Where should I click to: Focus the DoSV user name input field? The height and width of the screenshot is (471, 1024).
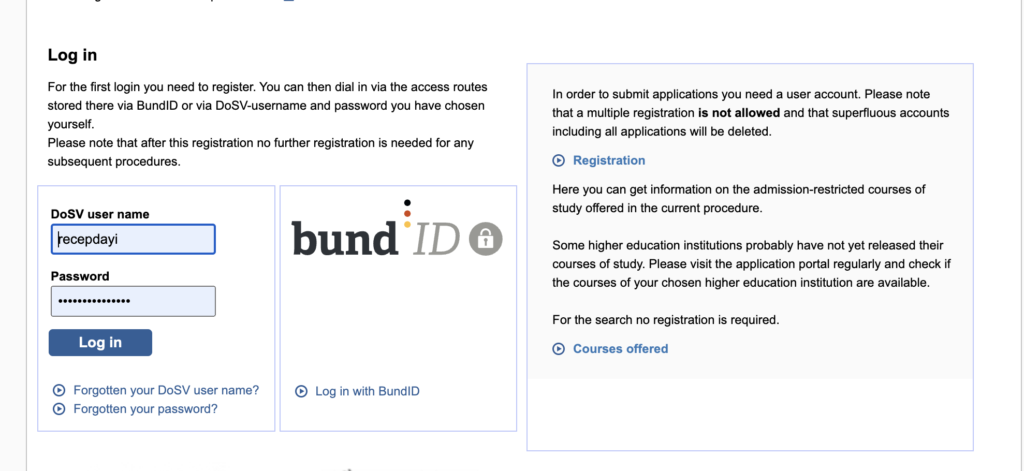(133, 239)
